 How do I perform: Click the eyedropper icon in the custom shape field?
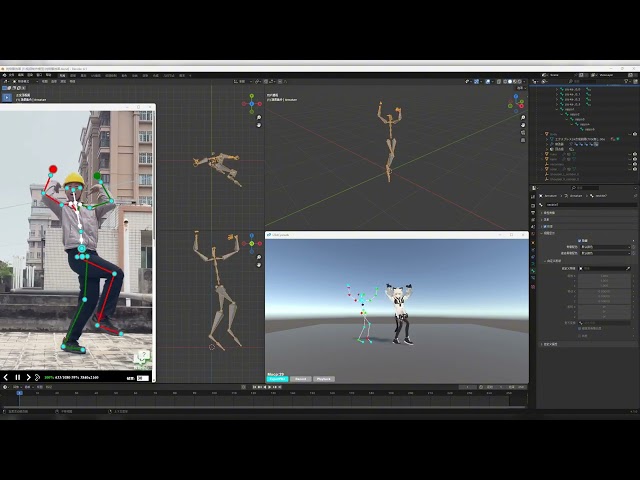tap(628, 269)
